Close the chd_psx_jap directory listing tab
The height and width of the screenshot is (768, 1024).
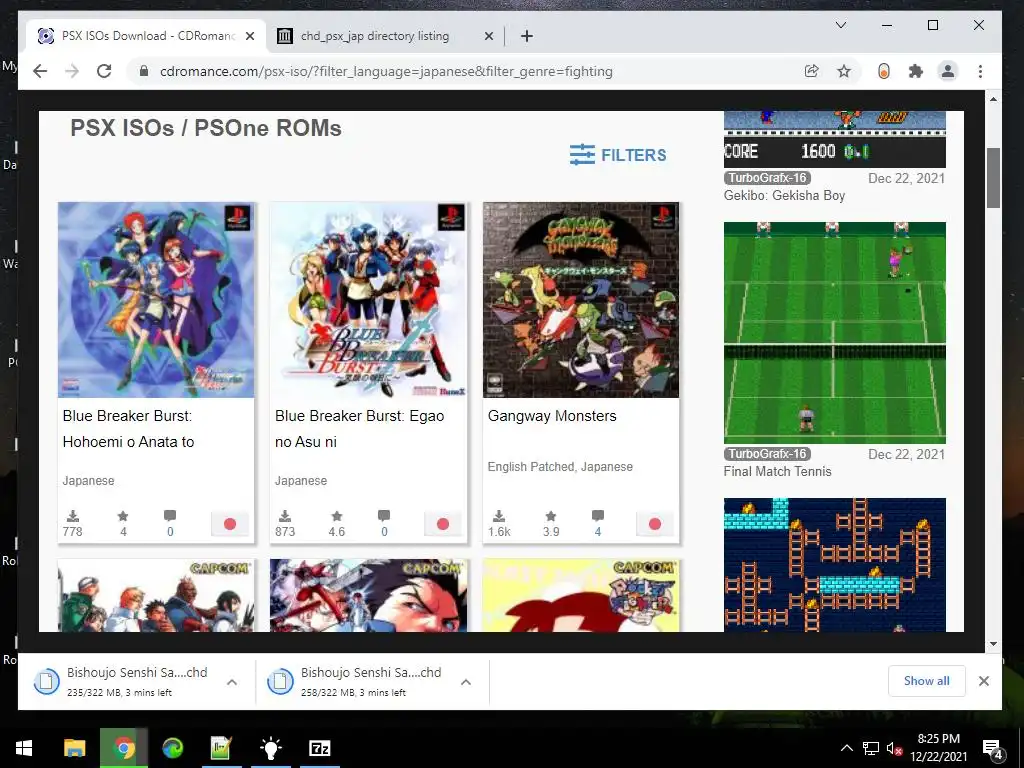(x=488, y=36)
